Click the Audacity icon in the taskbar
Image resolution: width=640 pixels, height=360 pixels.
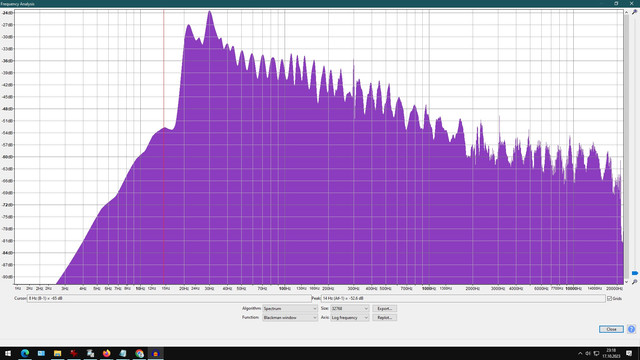click(x=156, y=353)
